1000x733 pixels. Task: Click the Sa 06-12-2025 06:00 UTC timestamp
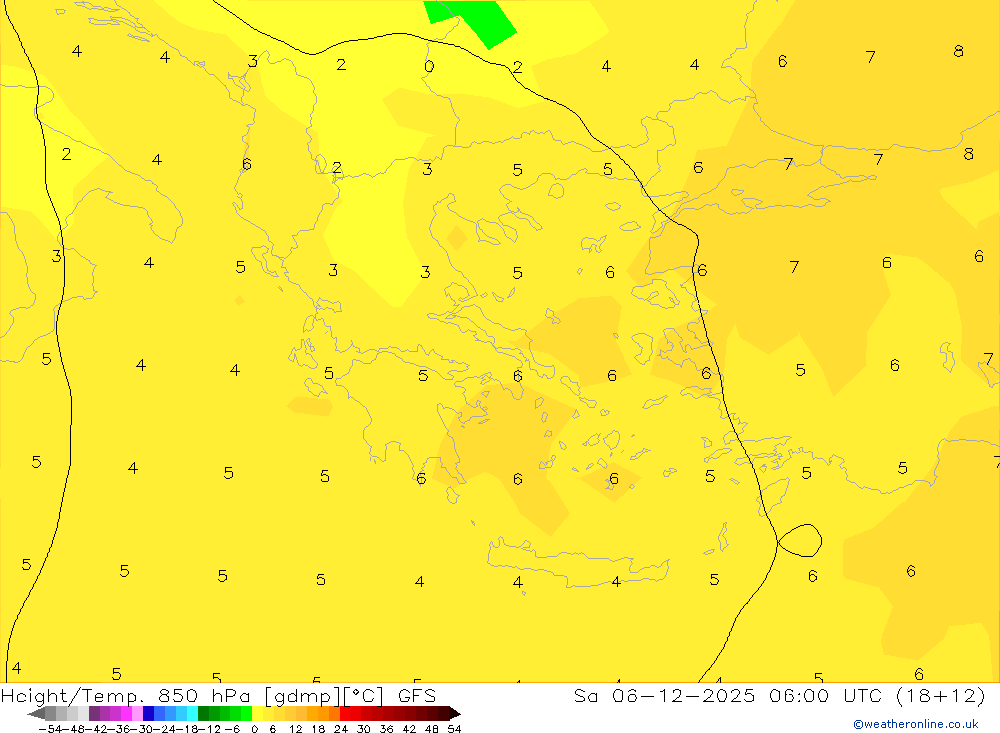point(779,695)
